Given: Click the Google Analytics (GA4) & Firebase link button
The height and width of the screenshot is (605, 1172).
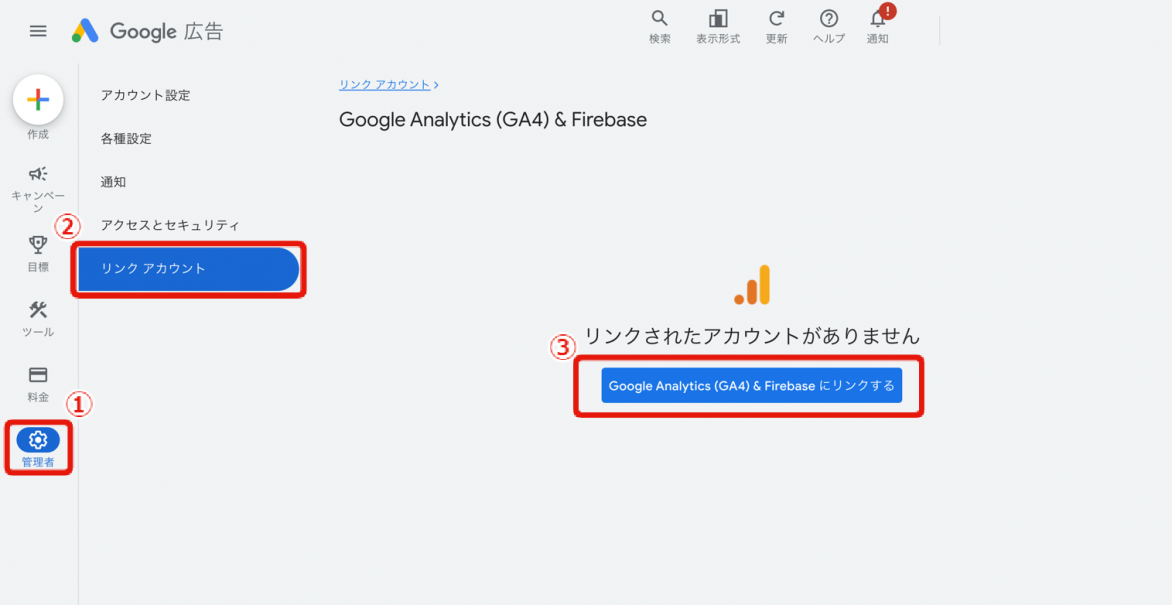Looking at the screenshot, I should 749,385.
